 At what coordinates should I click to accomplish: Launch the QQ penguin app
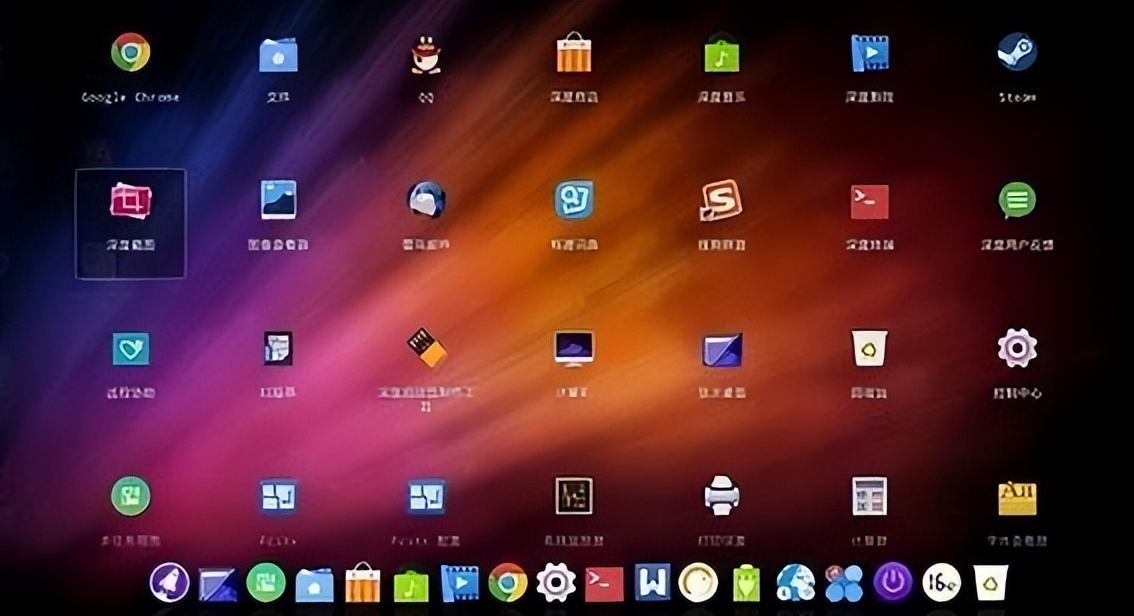point(425,54)
